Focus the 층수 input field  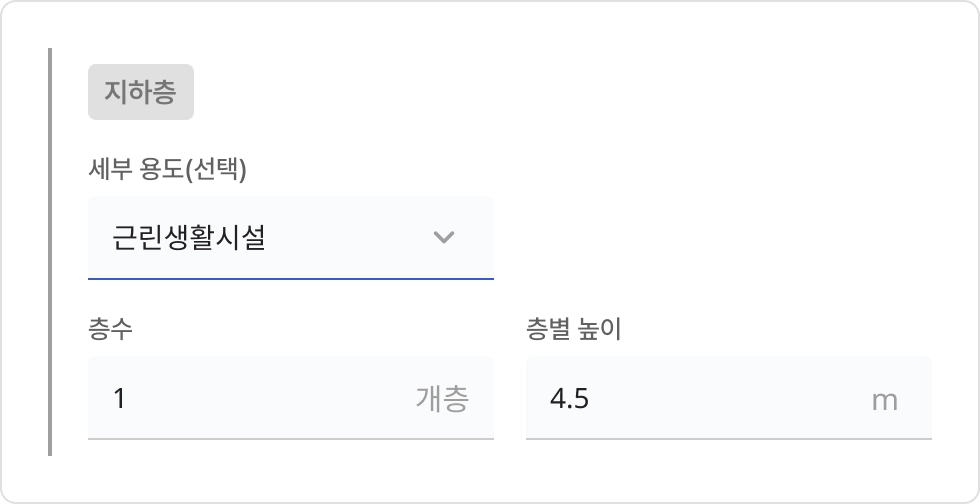coord(250,399)
